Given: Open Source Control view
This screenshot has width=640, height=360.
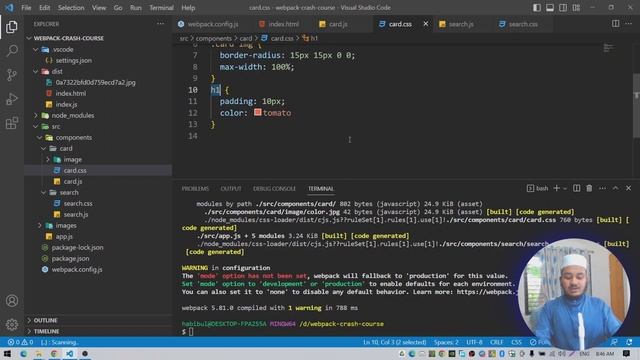Looking at the screenshot, I should point(12,75).
